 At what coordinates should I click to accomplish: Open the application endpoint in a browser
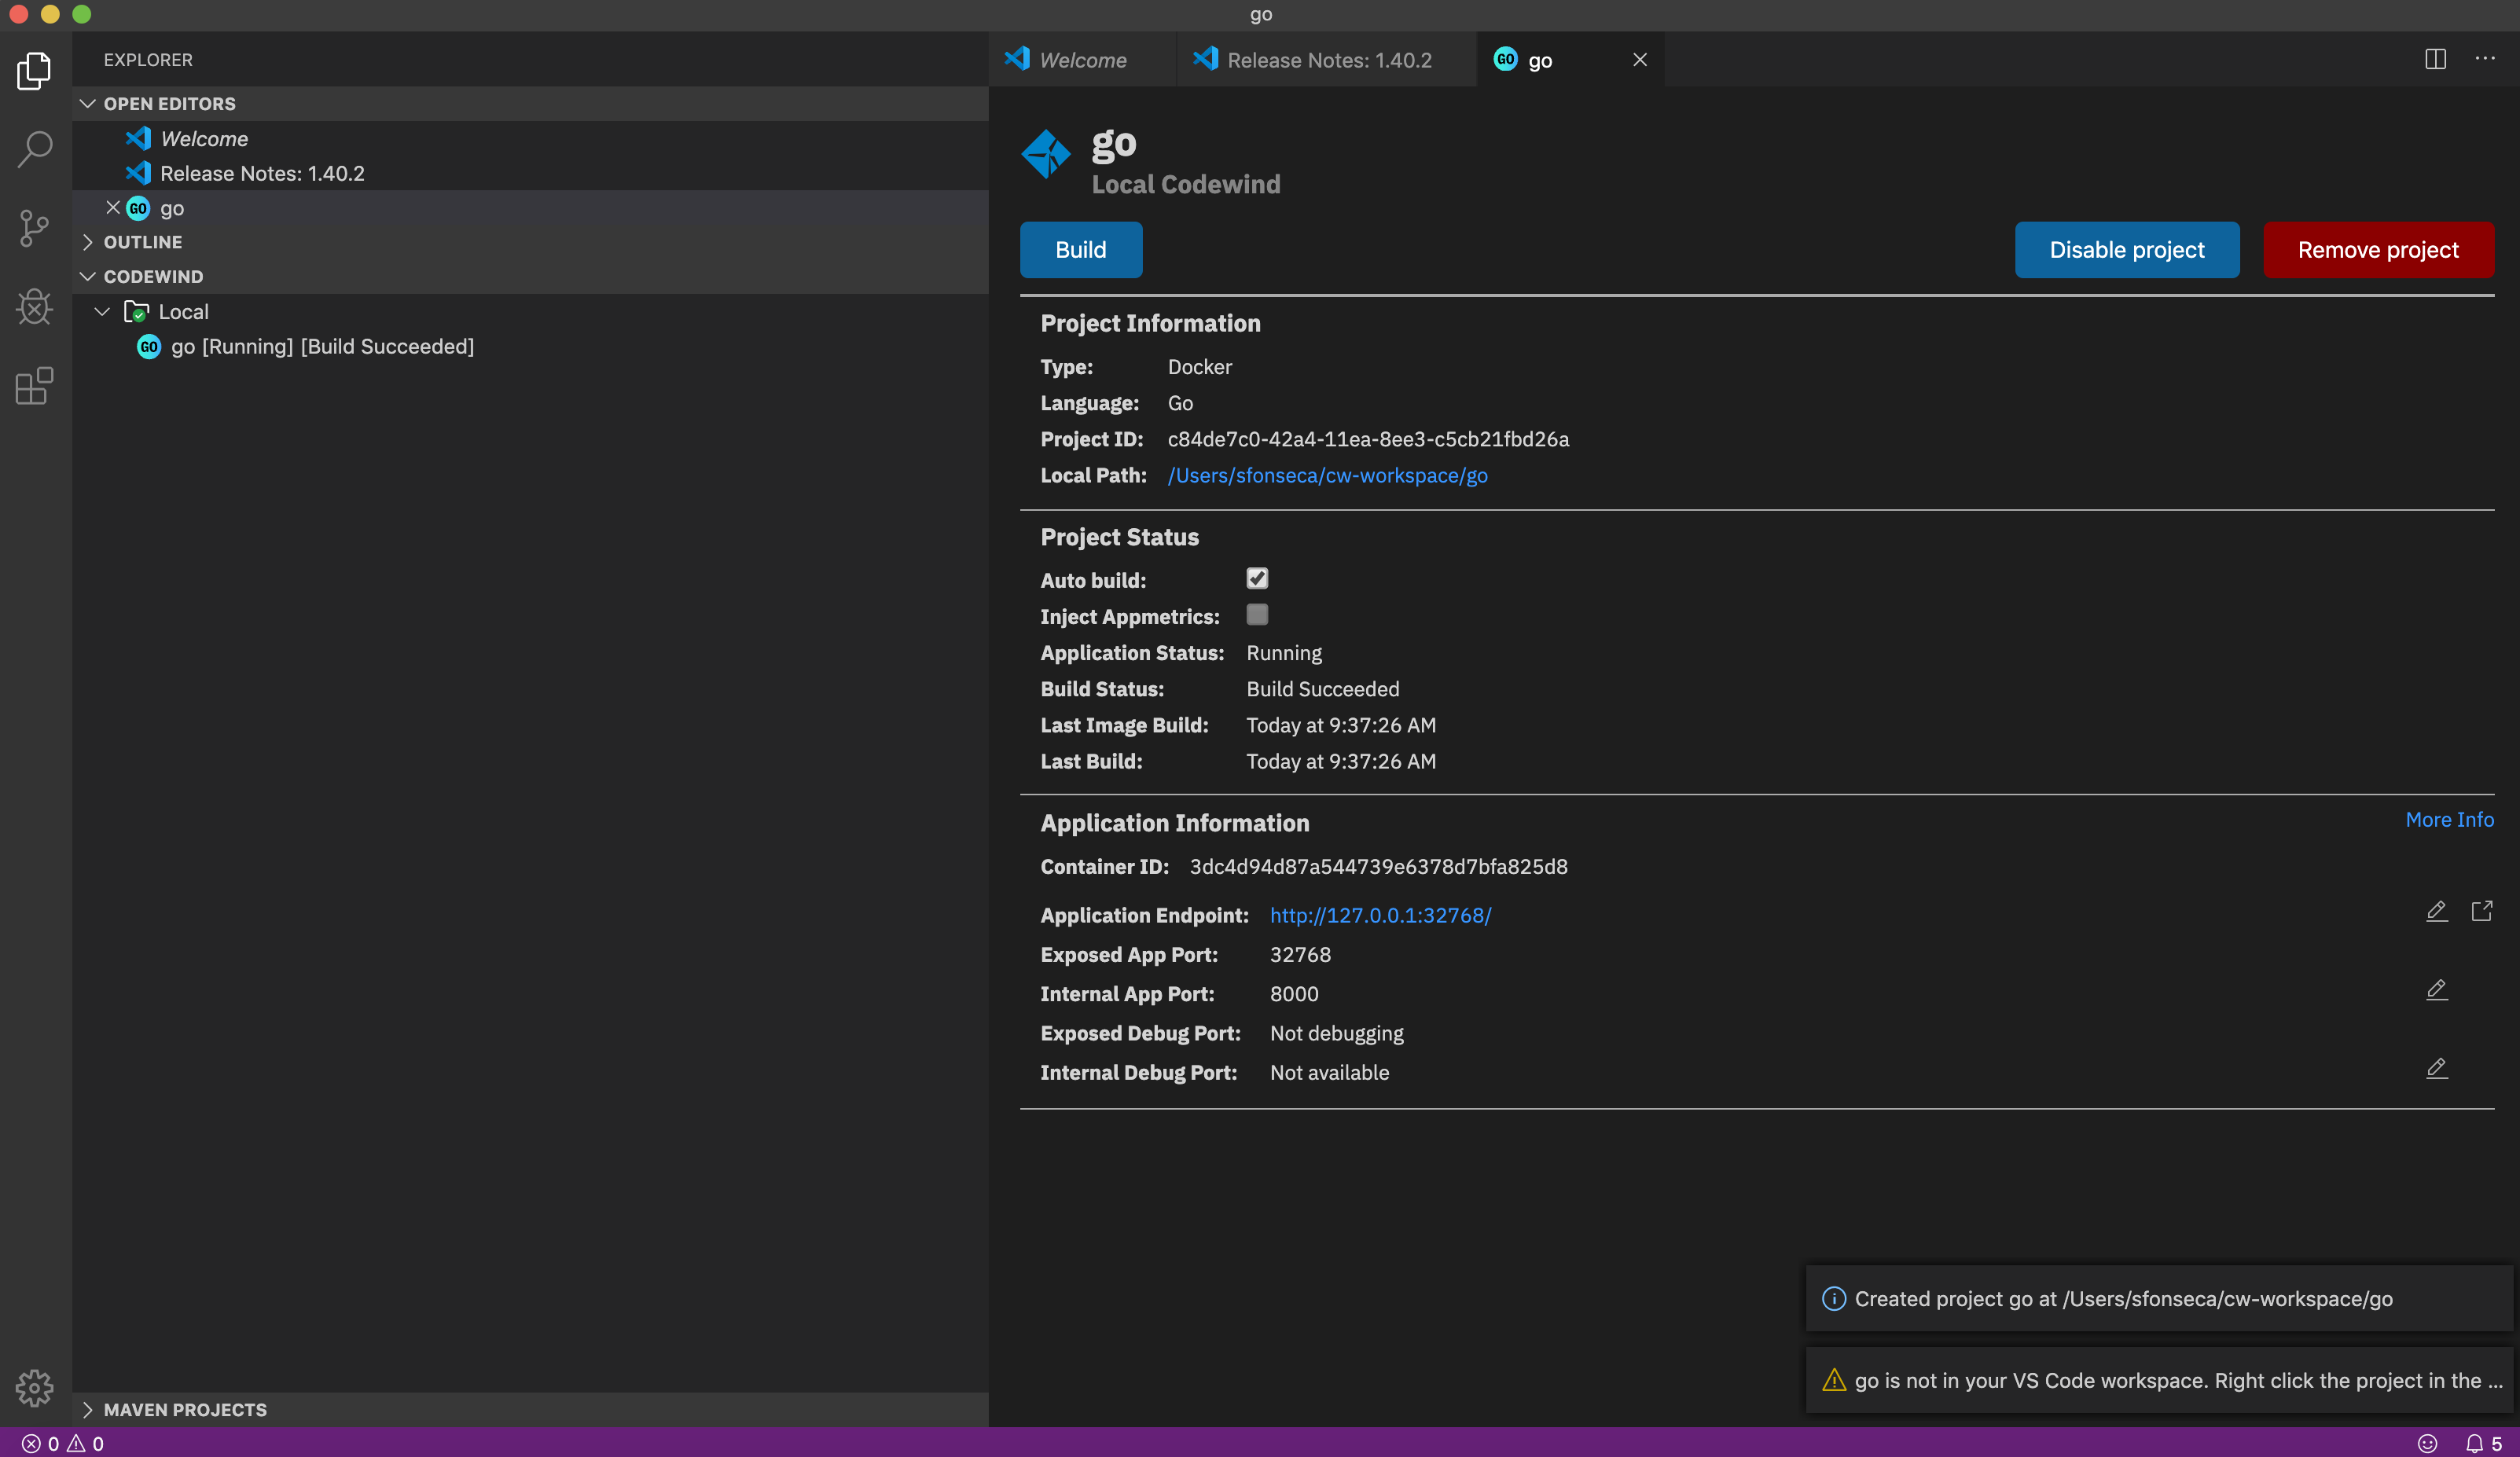click(x=2484, y=911)
